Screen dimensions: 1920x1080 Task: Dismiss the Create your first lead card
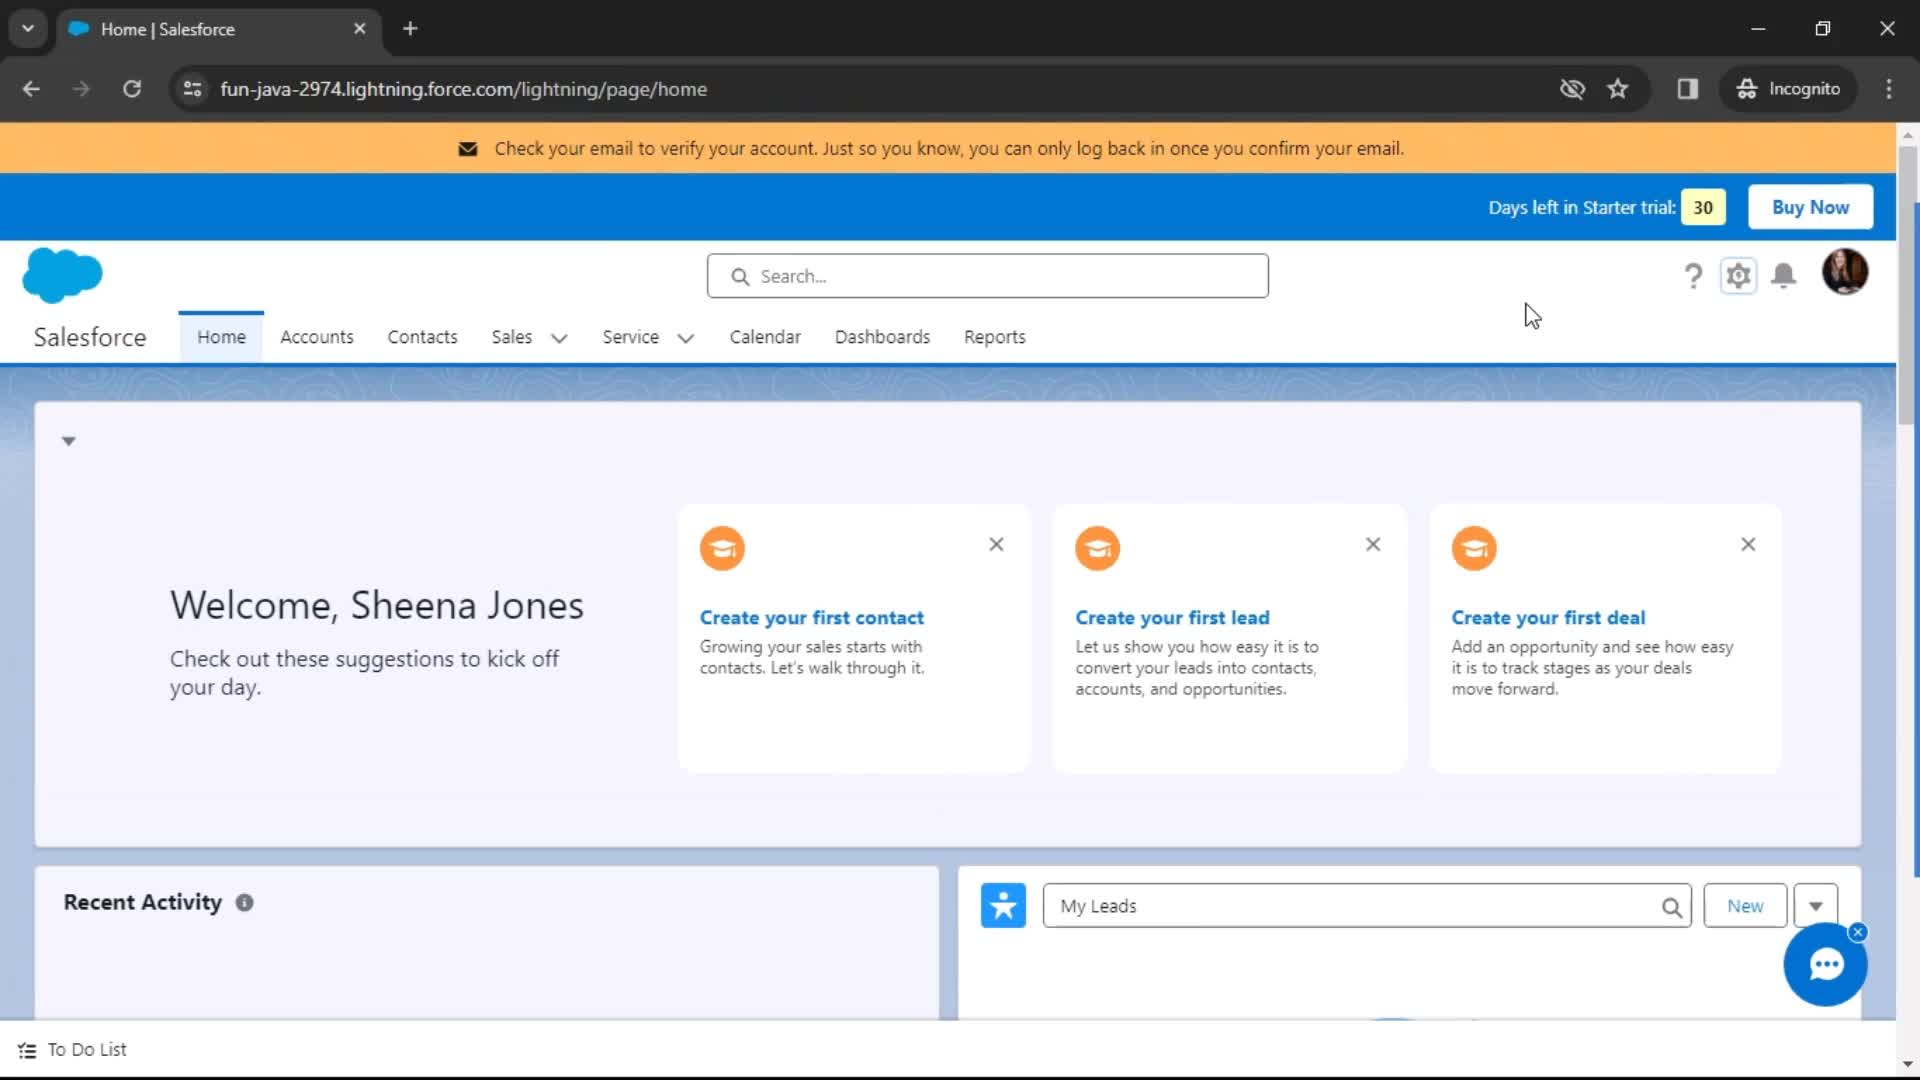1373,544
